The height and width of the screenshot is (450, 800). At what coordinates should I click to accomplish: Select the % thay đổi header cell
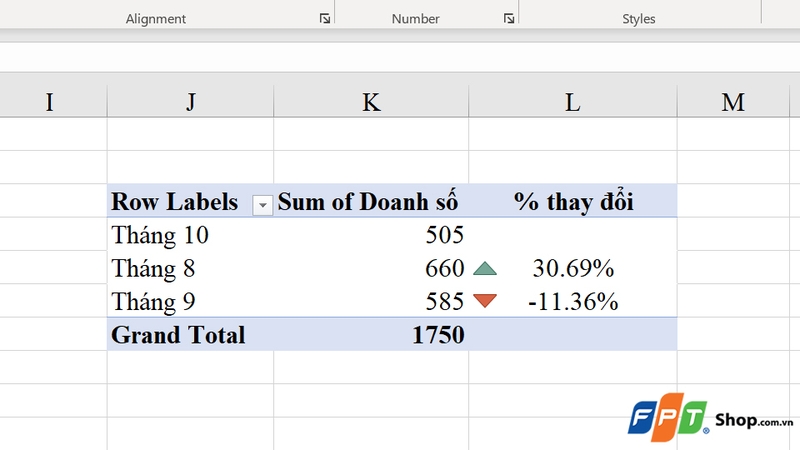(x=572, y=202)
